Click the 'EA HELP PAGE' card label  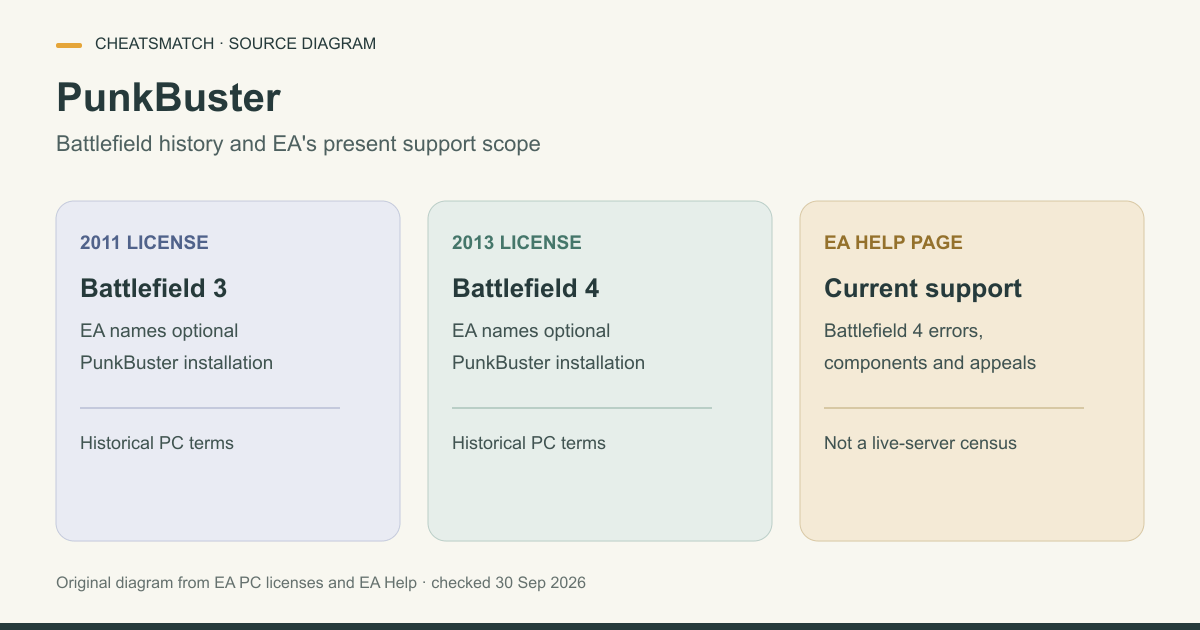(x=893, y=243)
